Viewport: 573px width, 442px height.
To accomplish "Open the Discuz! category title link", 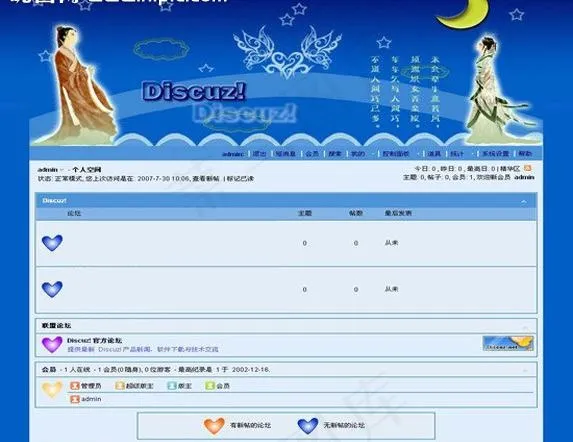I will pyautogui.click(x=54, y=201).
